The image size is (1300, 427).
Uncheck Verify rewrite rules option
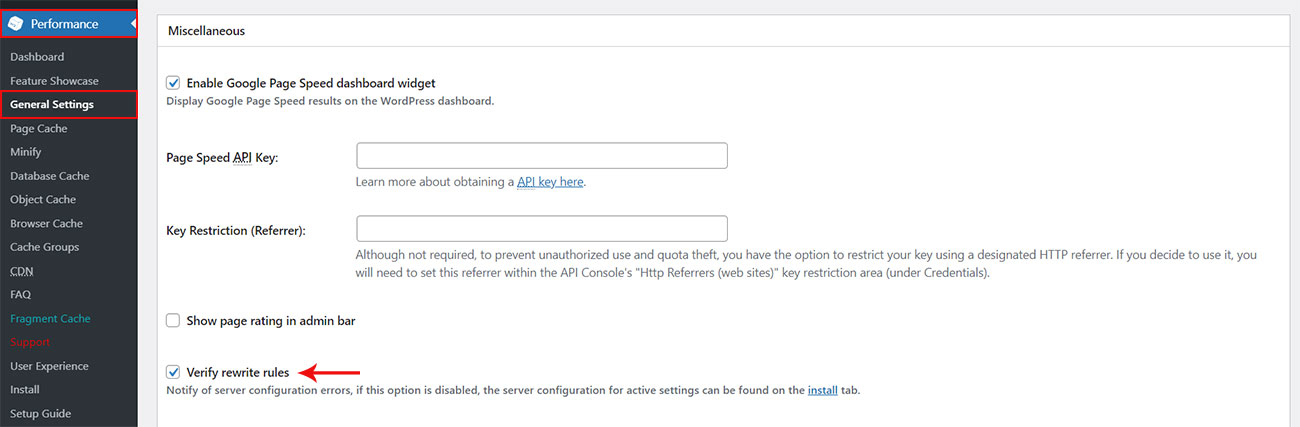[x=173, y=372]
